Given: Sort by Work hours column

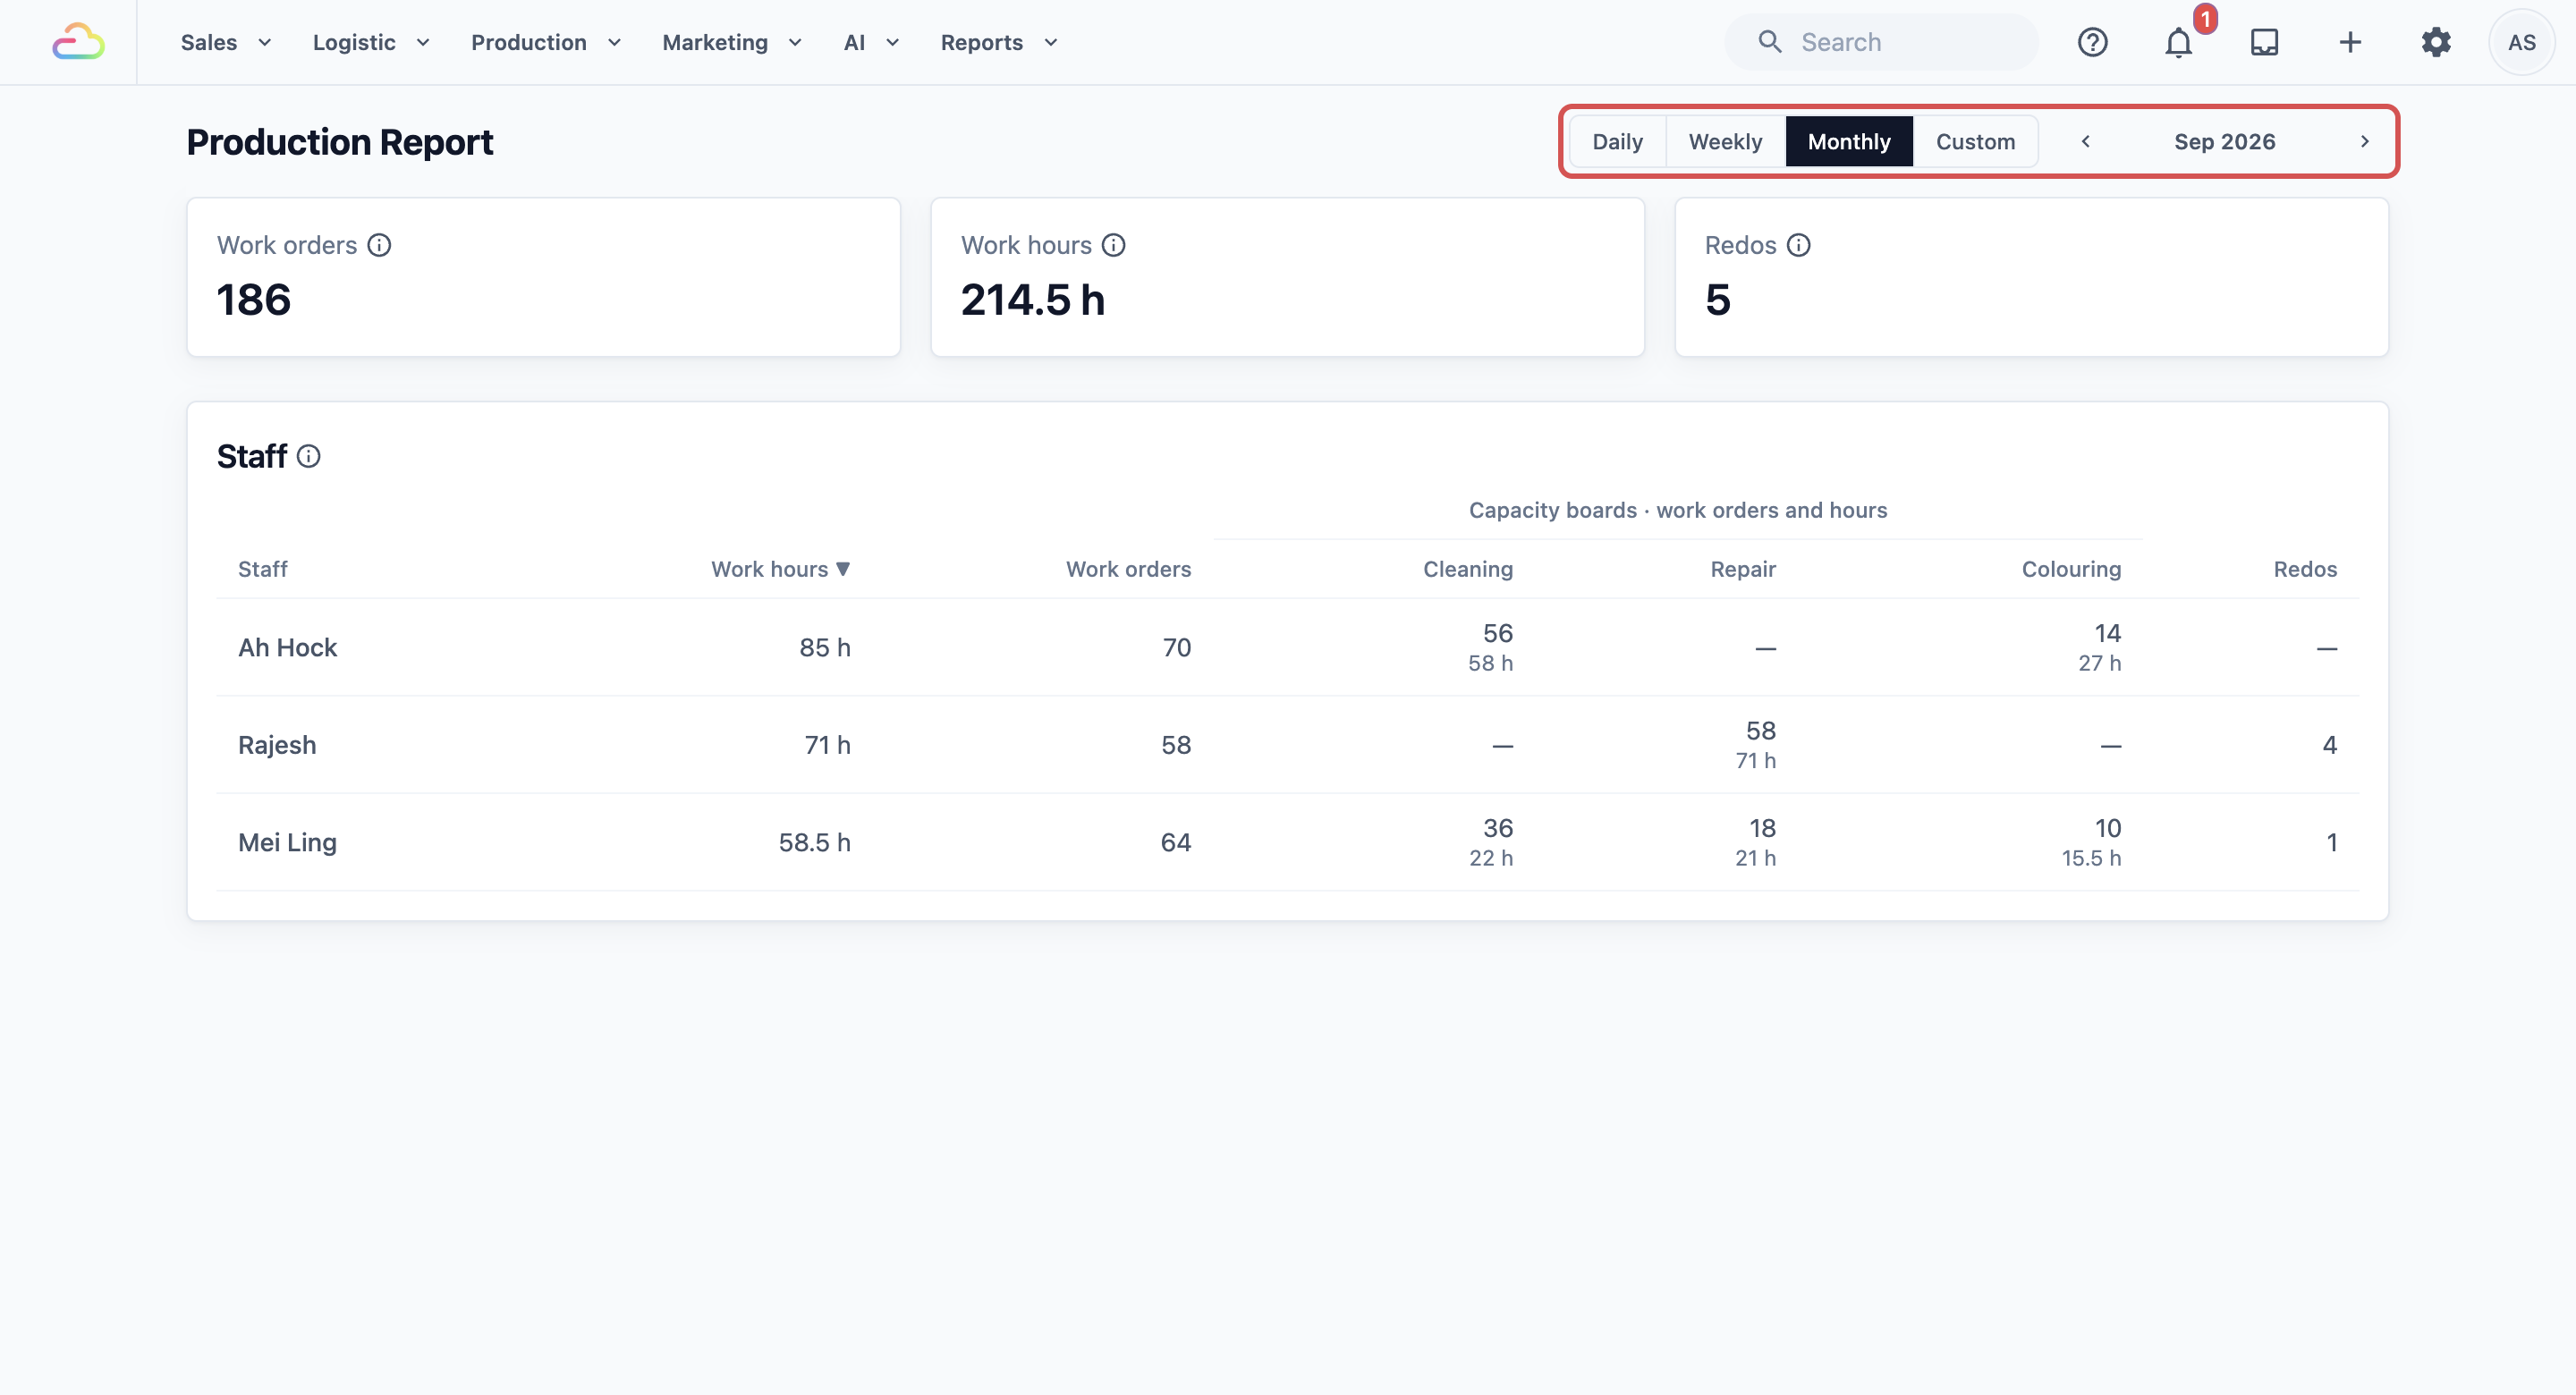Looking at the screenshot, I should click(x=780, y=569).
